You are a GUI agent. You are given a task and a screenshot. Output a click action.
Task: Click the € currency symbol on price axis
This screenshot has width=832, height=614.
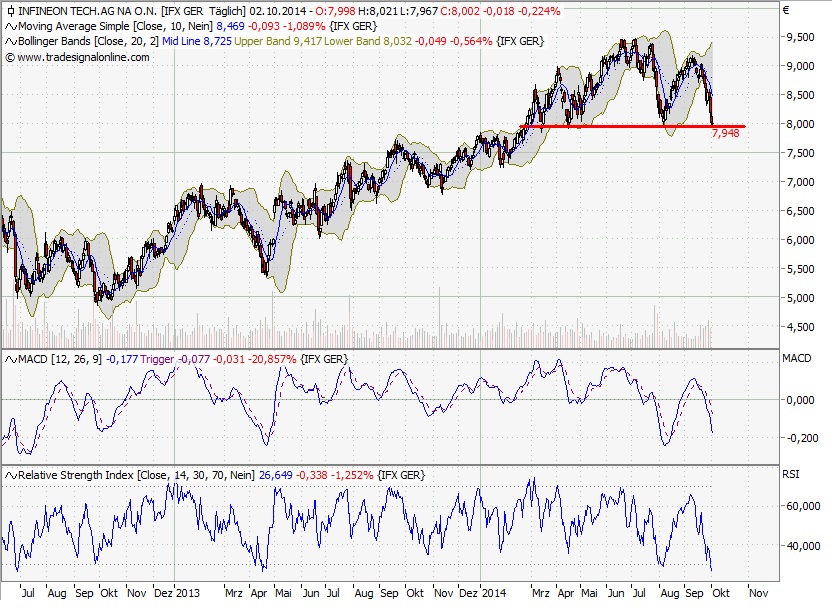pyautogui.click(x=786, y=11)
